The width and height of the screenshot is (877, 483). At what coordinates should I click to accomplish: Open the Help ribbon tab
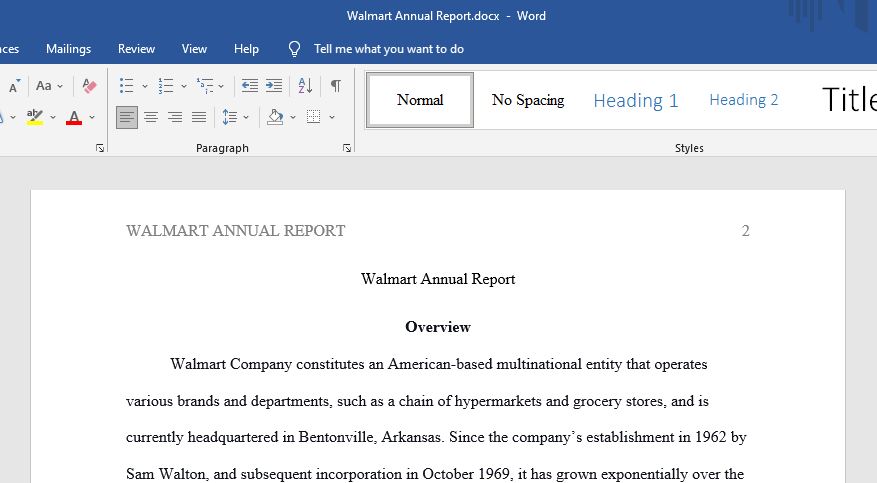tap(246, 49)
